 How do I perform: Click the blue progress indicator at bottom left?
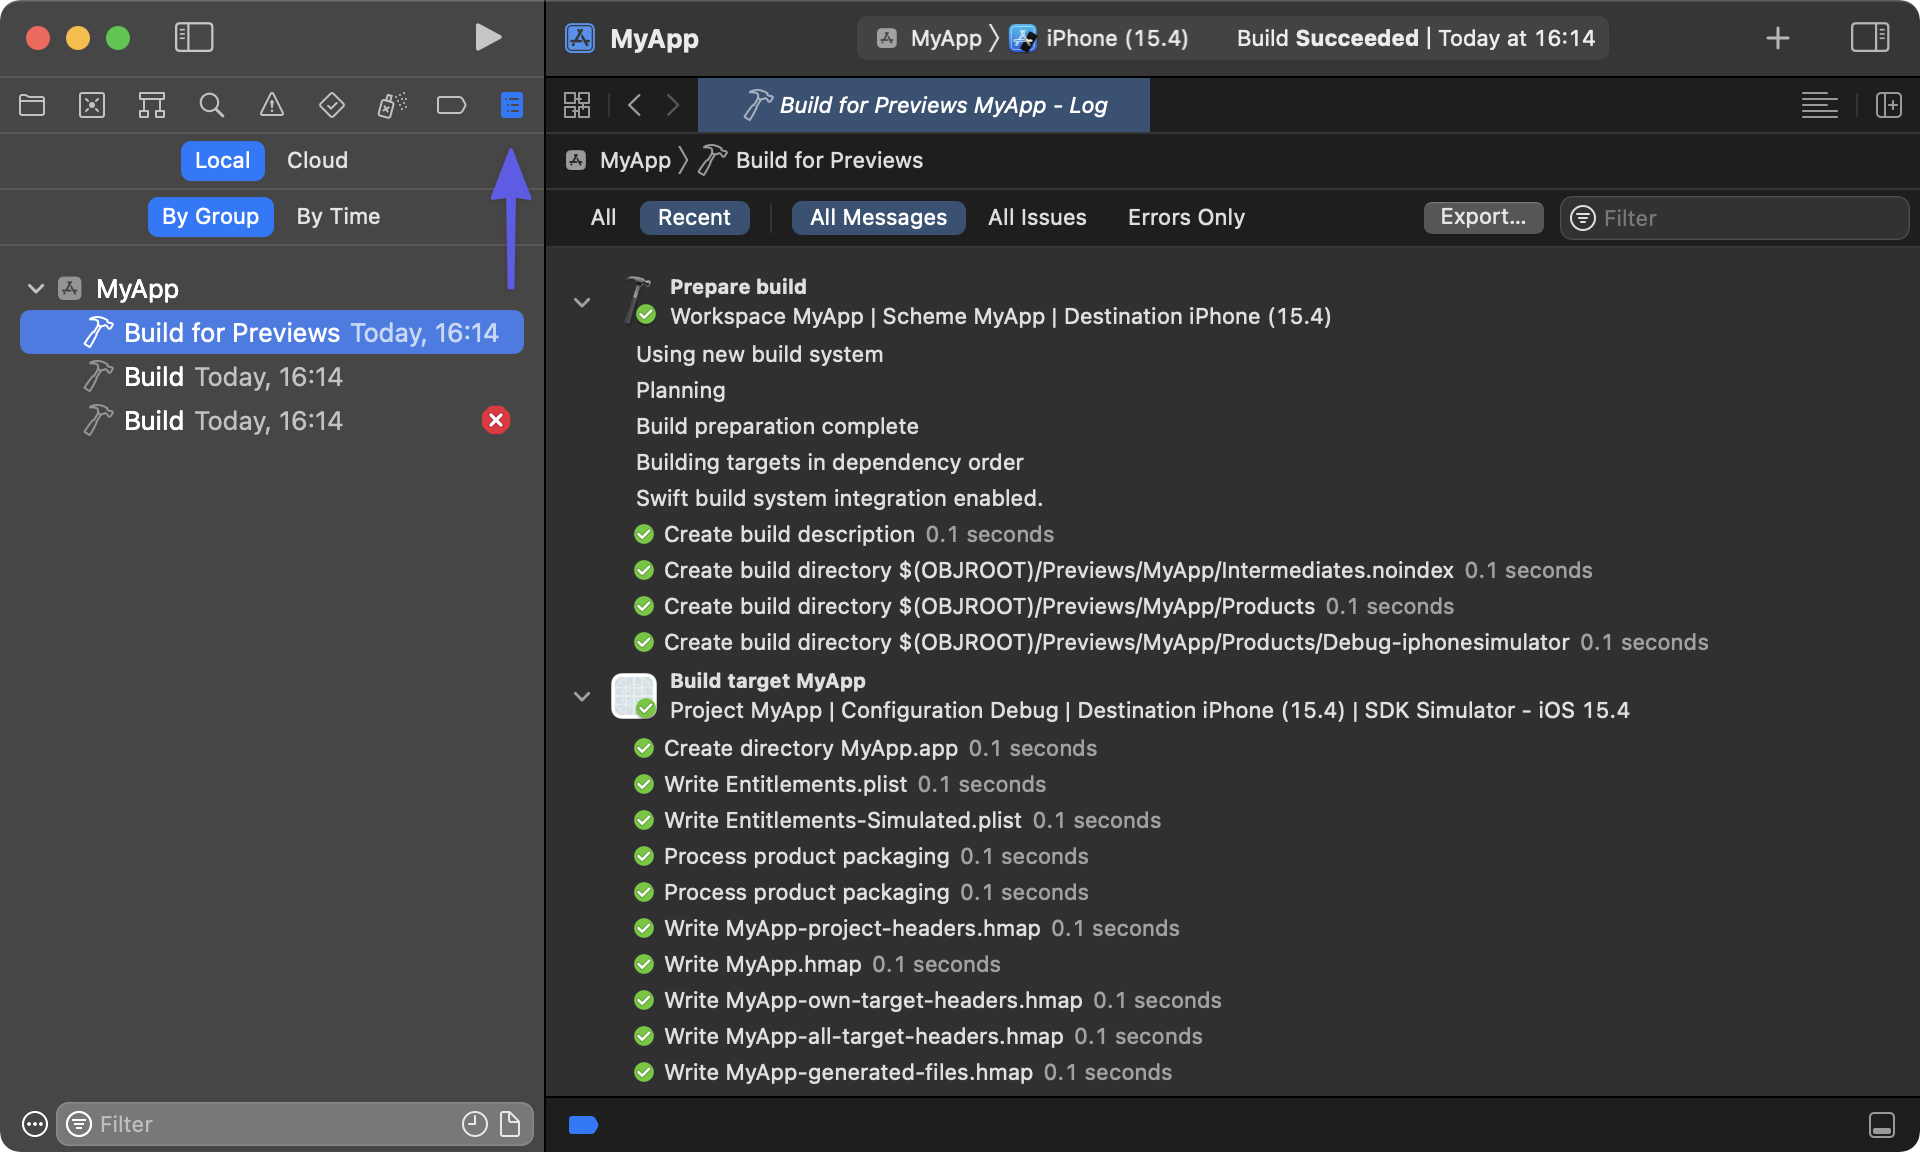tap(583, 1125)
